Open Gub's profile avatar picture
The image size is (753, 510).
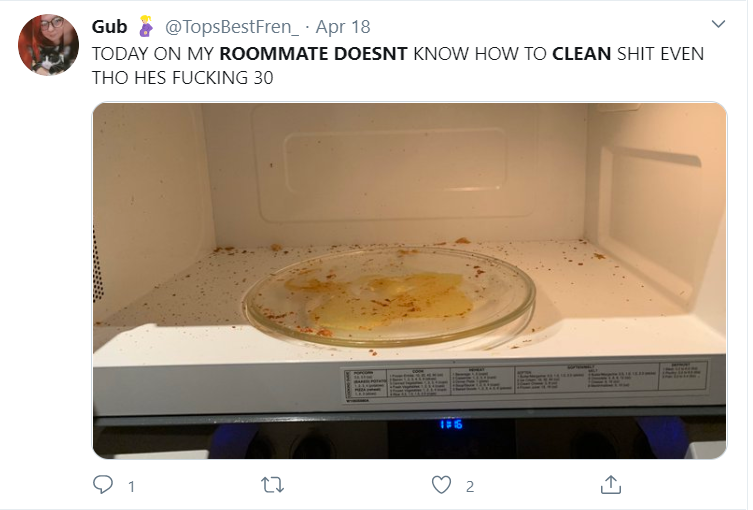point(49,45)
